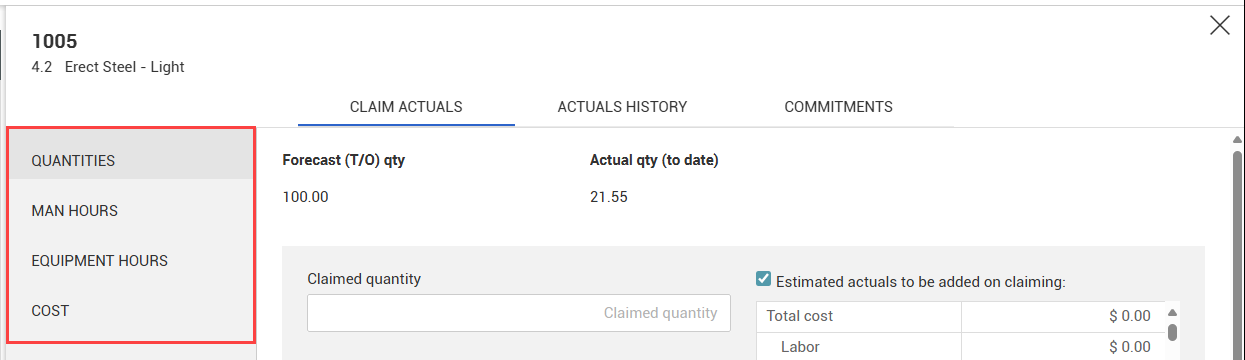
Task: Click the Forecast (T/O) qty value 100.00
Action: pyautogui.click(x=306, y=197)
